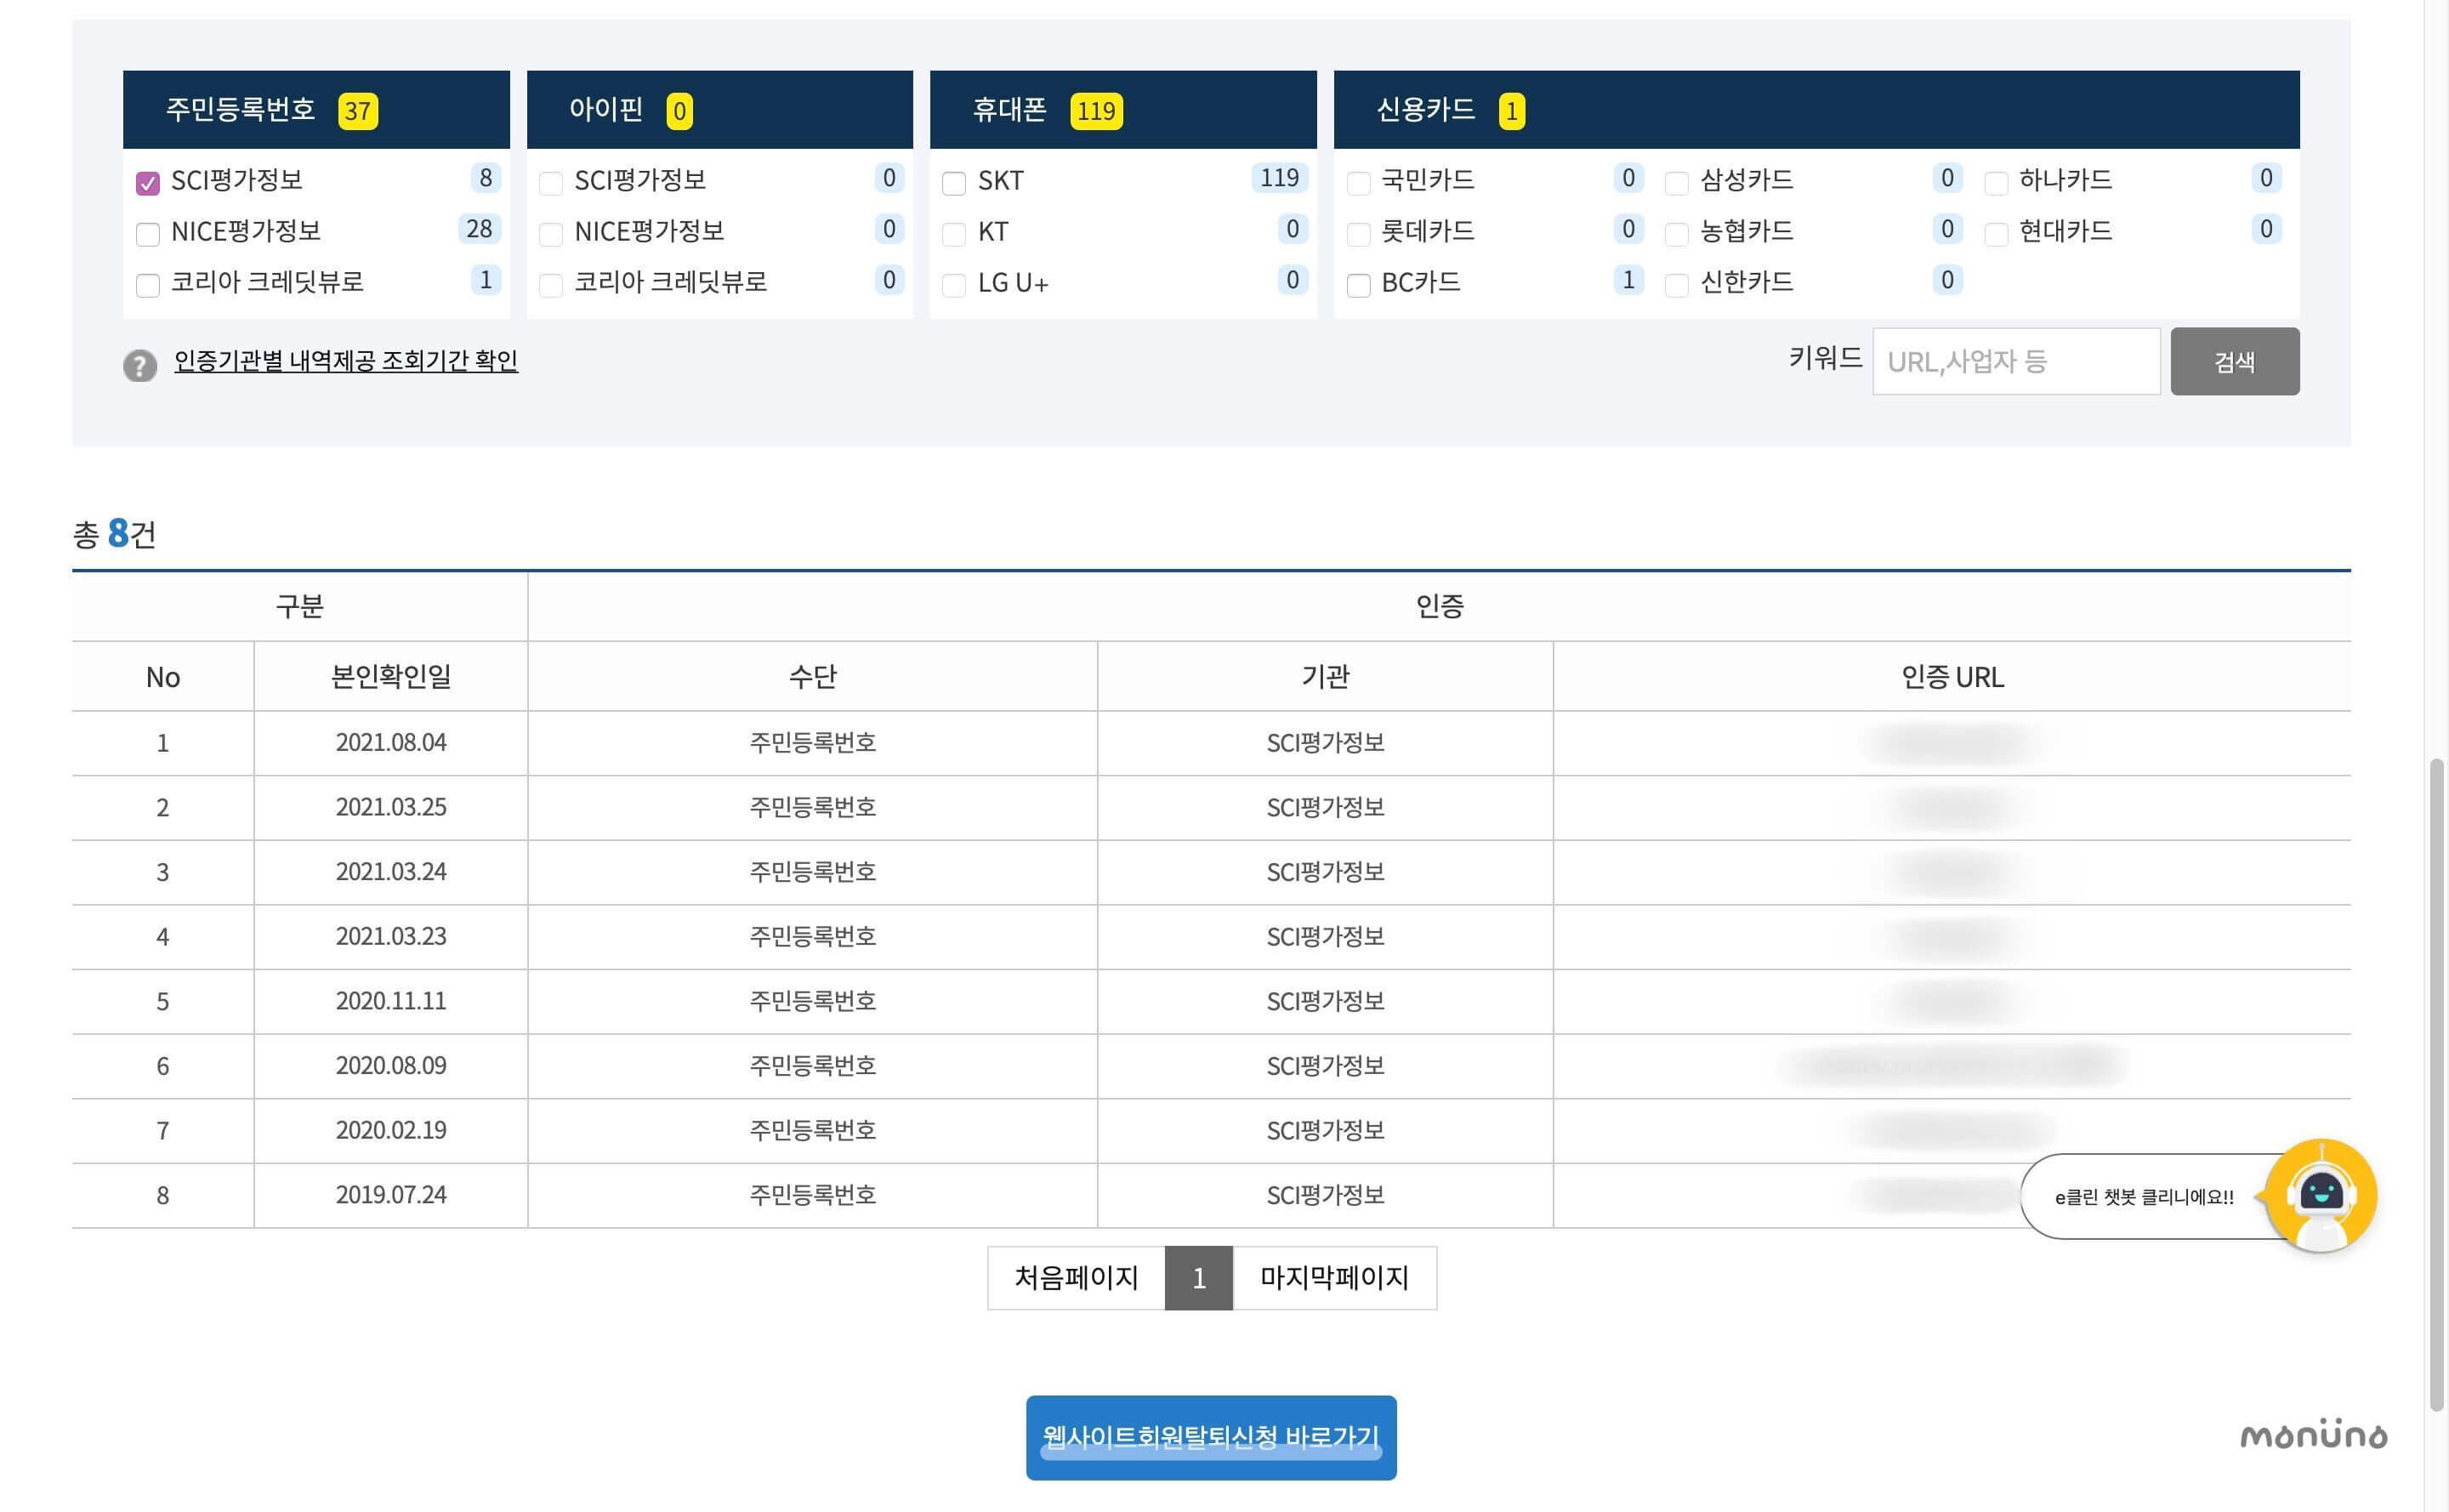This screenshot has height=1512, width=2449.
Task: Click the 검색 search button
Action: pos(2234,361)
